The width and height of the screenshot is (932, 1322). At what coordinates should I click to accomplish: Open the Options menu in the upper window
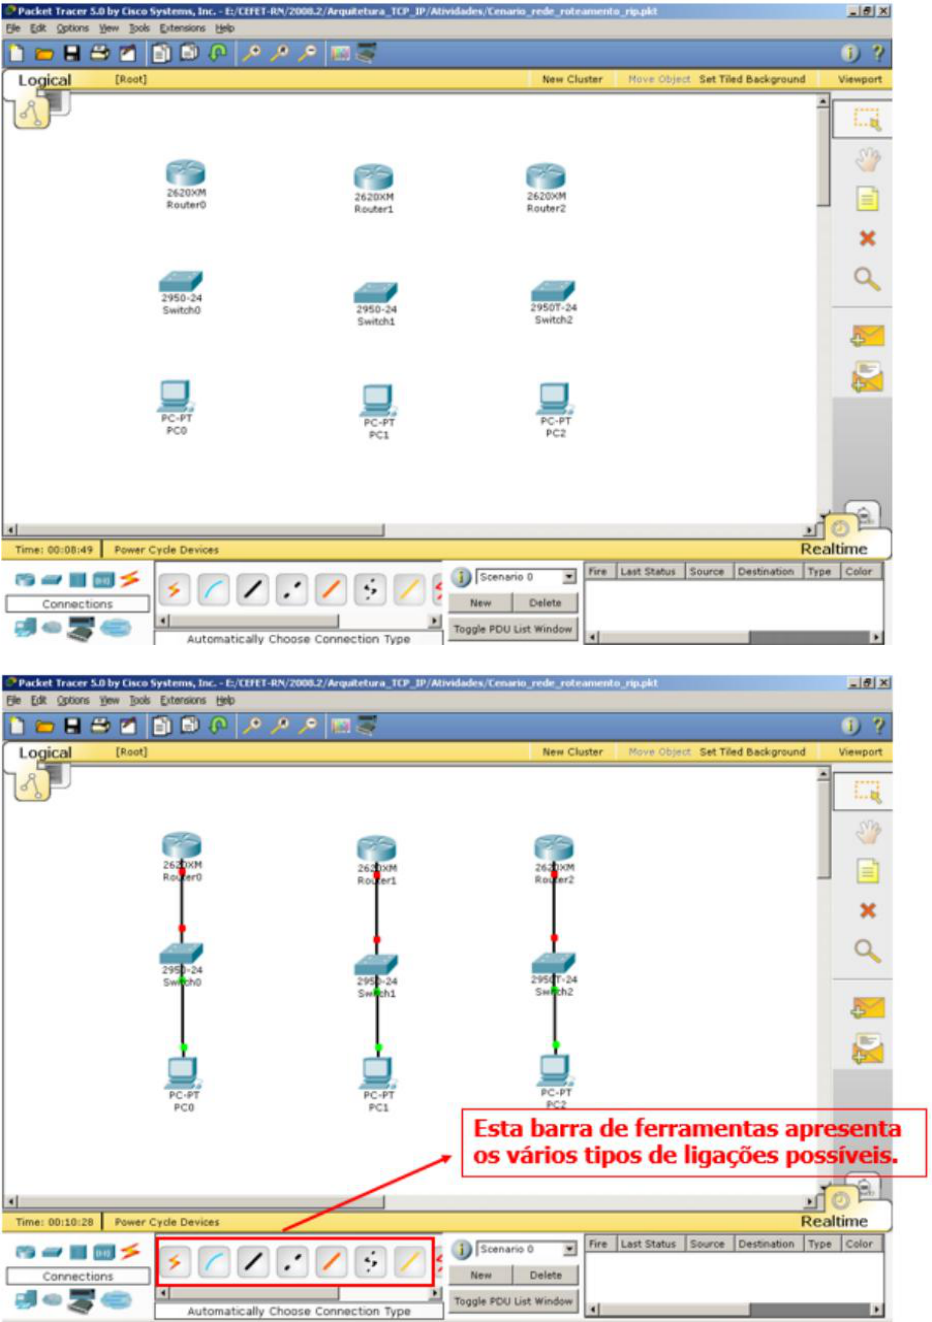tap(72, 28)
